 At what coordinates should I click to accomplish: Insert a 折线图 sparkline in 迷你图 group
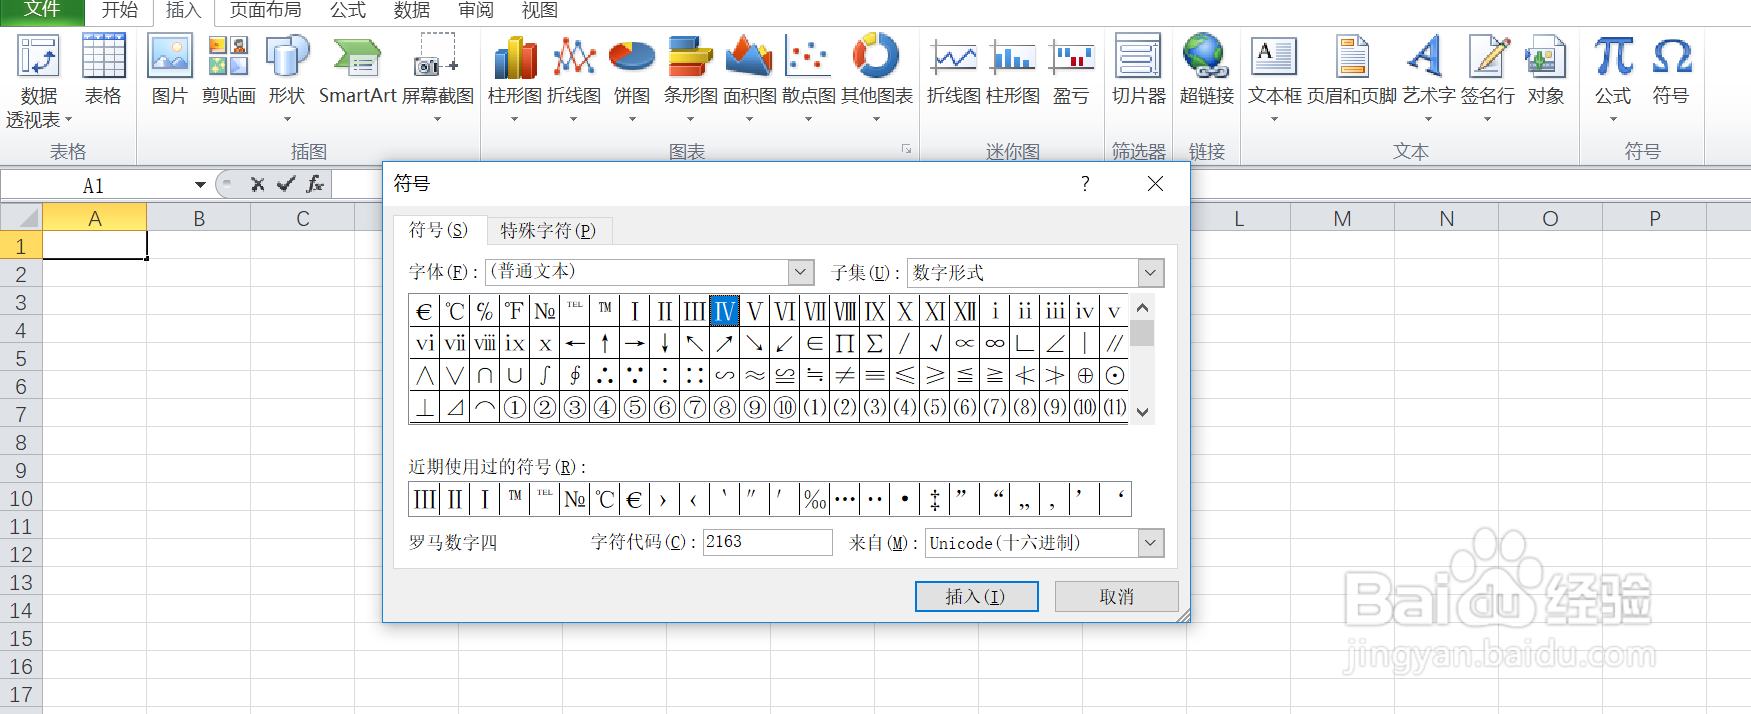coord(954,57)
